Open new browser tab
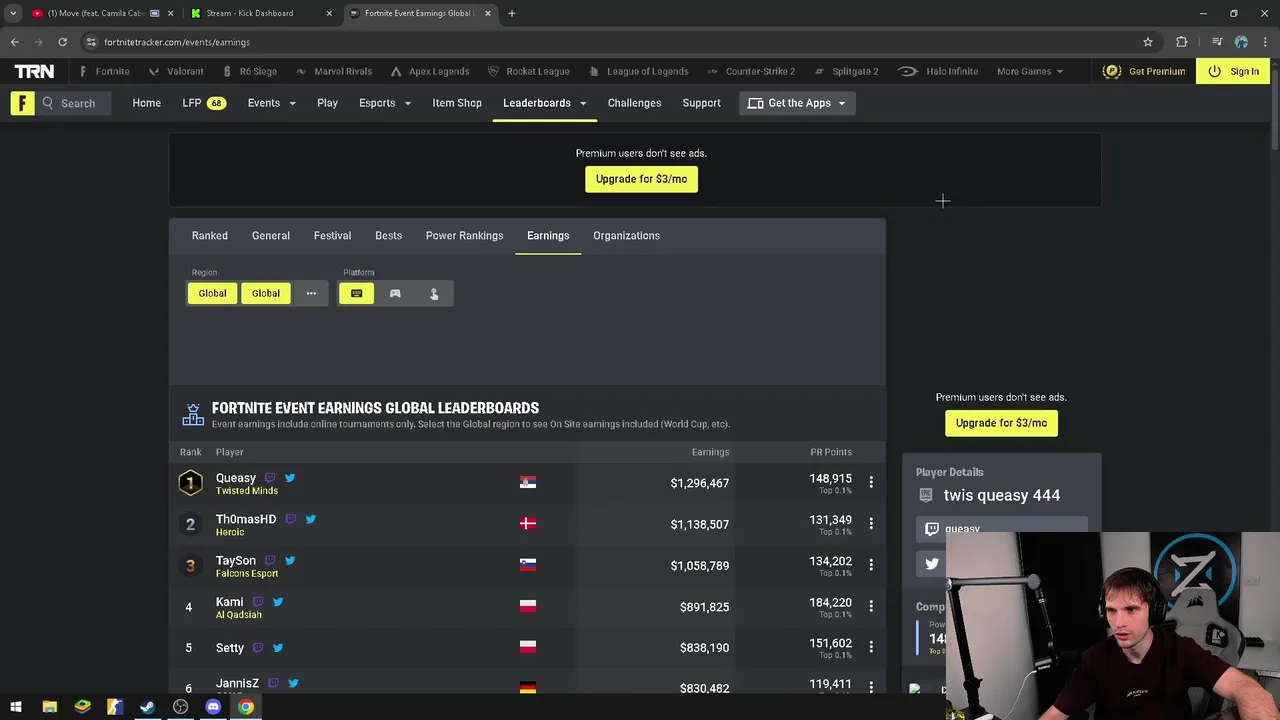The width and height of the screenshot is (1280, 720). coord(512,13)
